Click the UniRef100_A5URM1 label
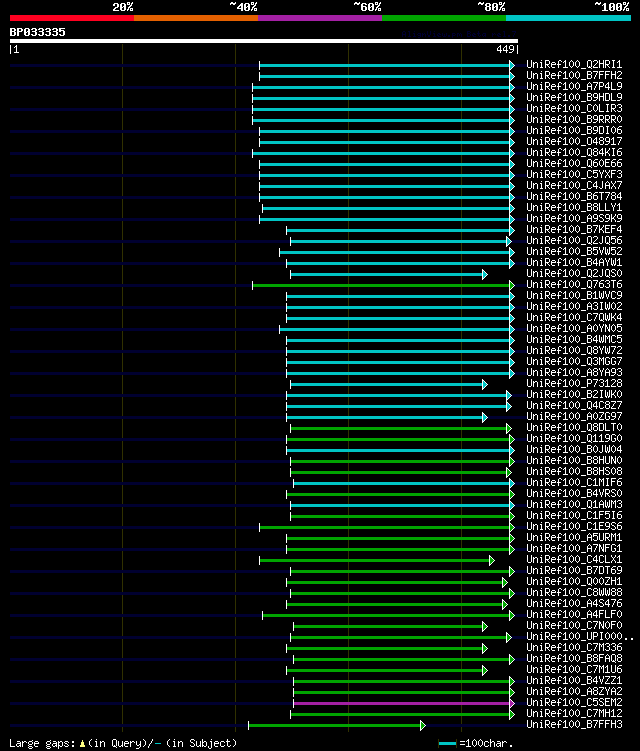Image resolution: width=640 pixels, height=751 pixels. 574,538
